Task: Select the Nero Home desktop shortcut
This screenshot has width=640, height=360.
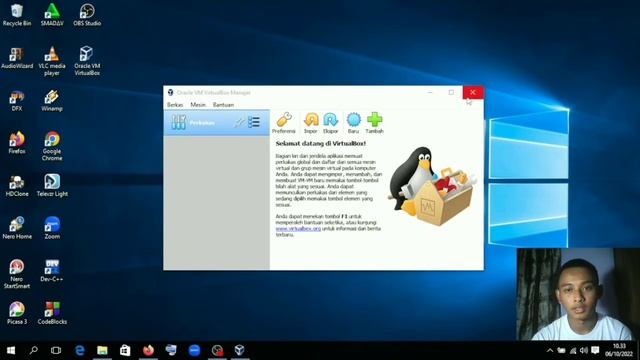Action: click(17, 229)
